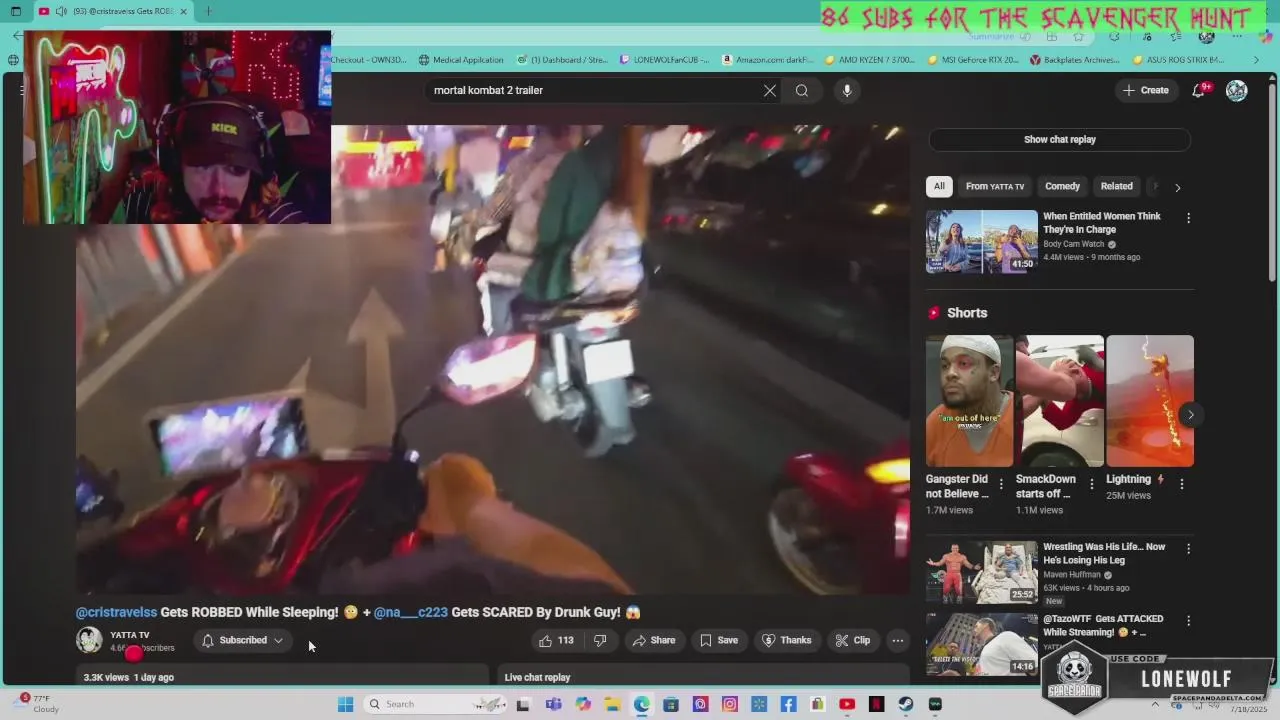The image size is (1280, 720).
Task: Mute the tab using the speaker icon
Action: point(61,11)
